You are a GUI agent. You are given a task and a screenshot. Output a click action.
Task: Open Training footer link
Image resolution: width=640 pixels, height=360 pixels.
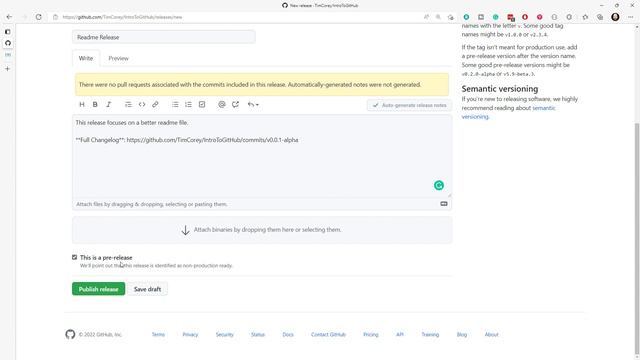[430, 334]
